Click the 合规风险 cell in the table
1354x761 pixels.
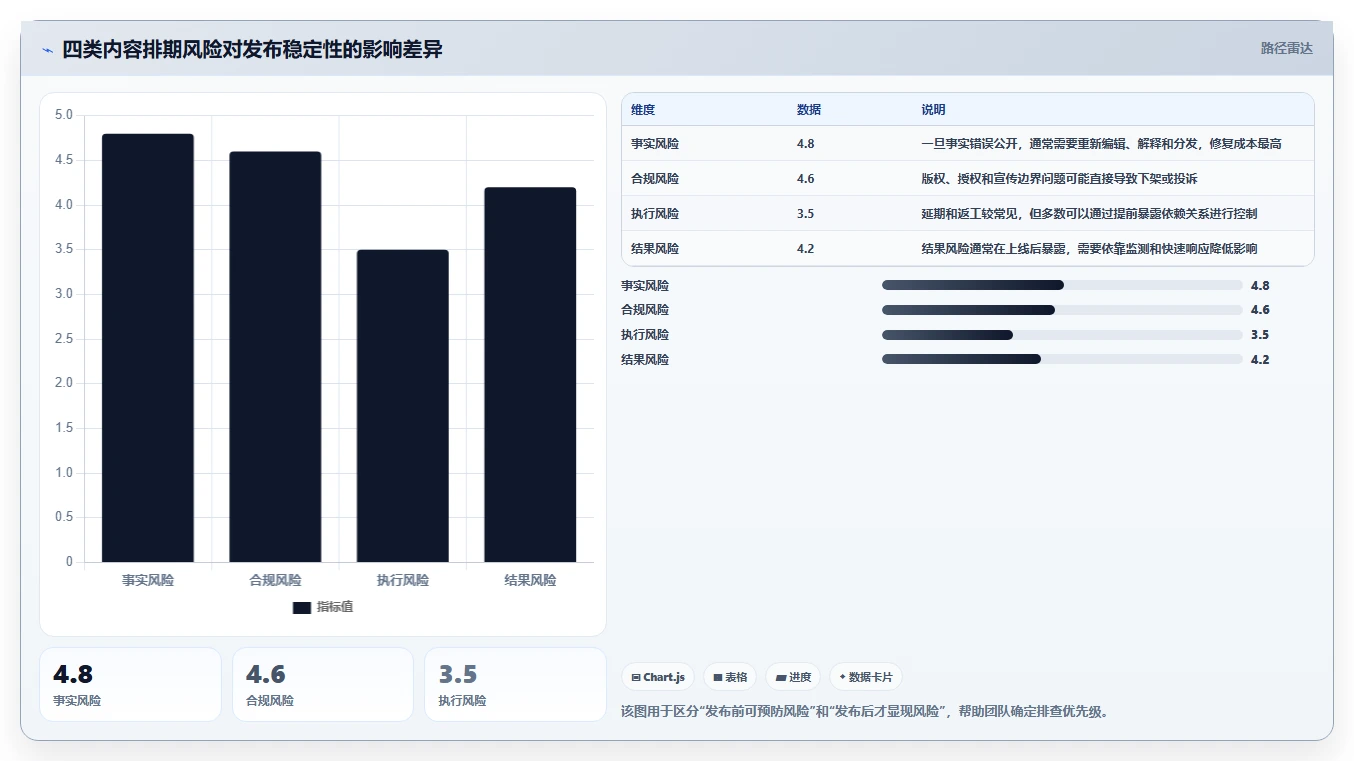click(655, 179)
